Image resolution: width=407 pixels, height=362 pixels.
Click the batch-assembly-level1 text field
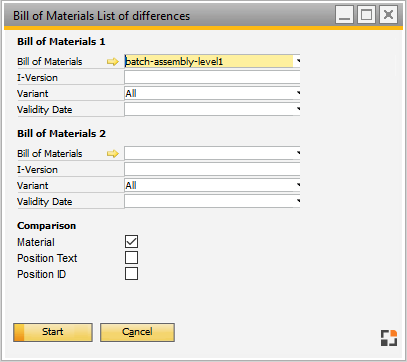(209, 61)
